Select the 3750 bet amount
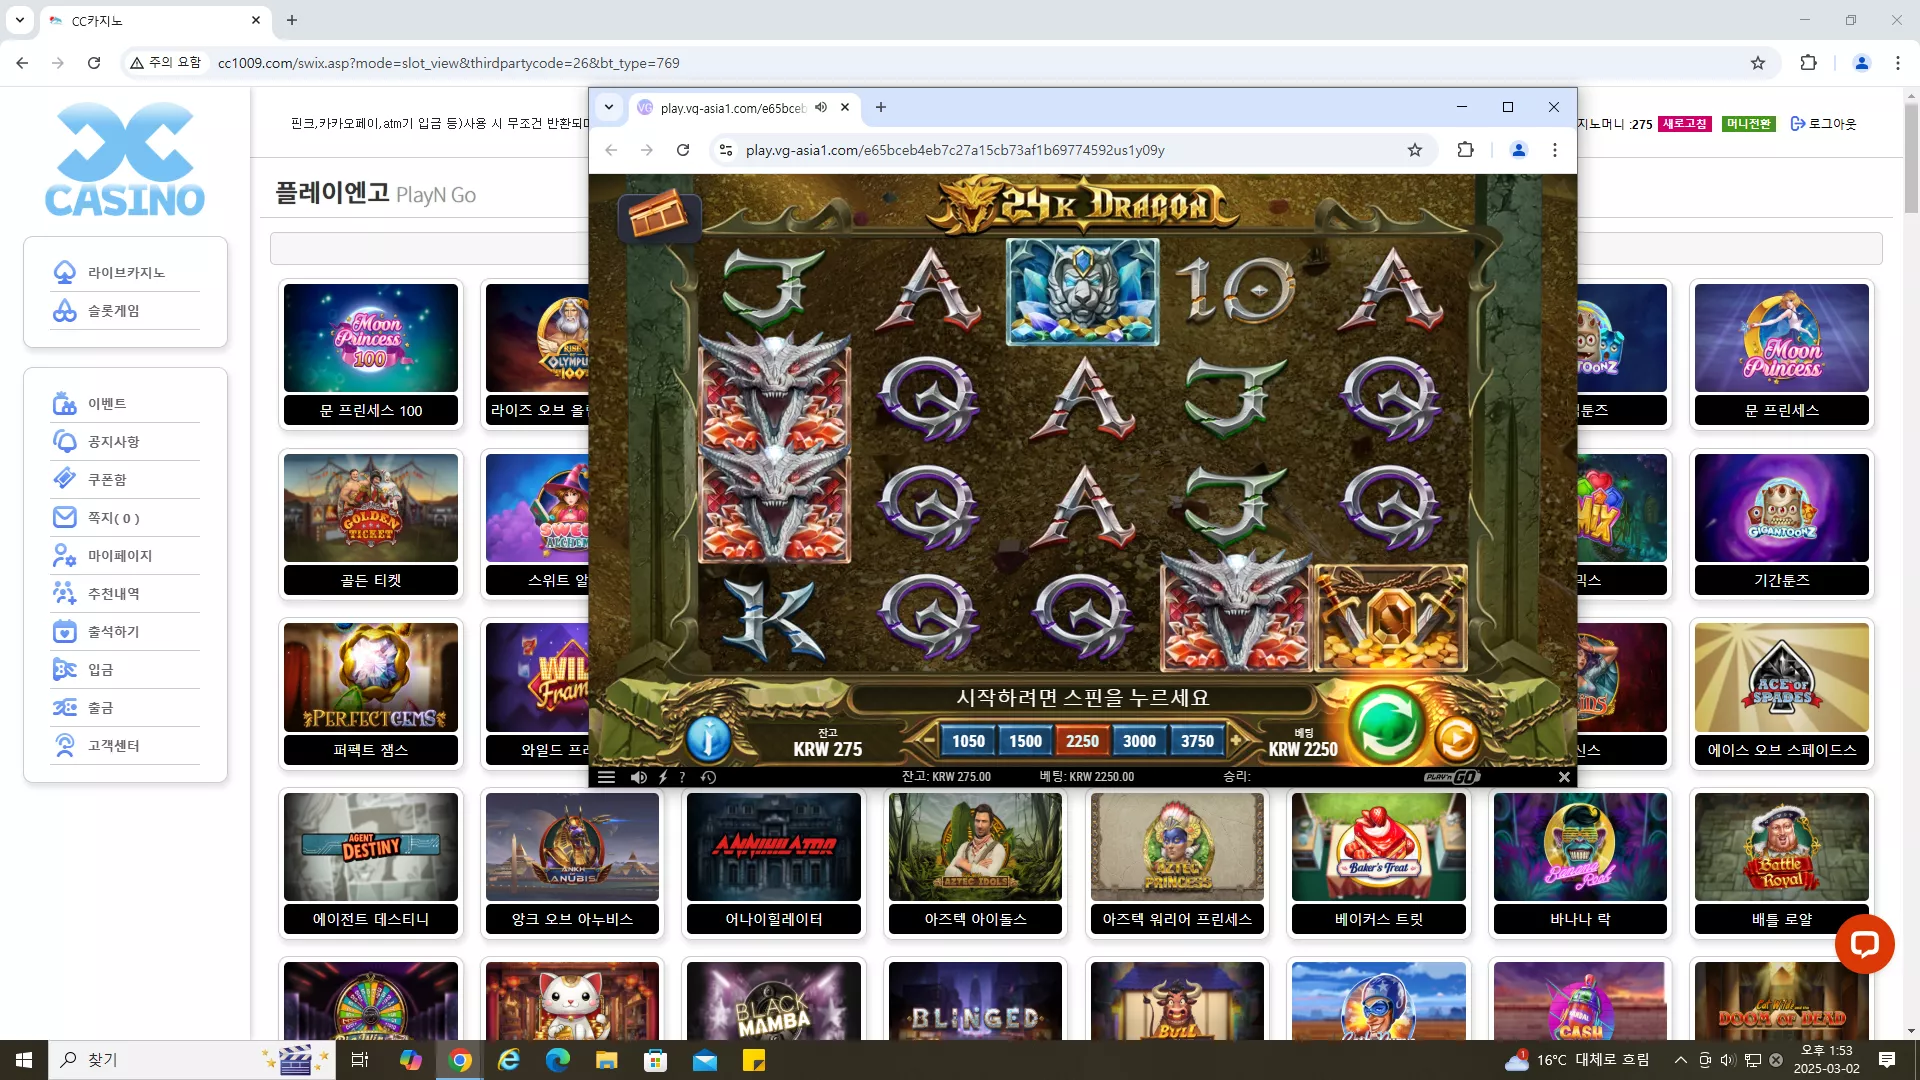 coord(1197,741)
